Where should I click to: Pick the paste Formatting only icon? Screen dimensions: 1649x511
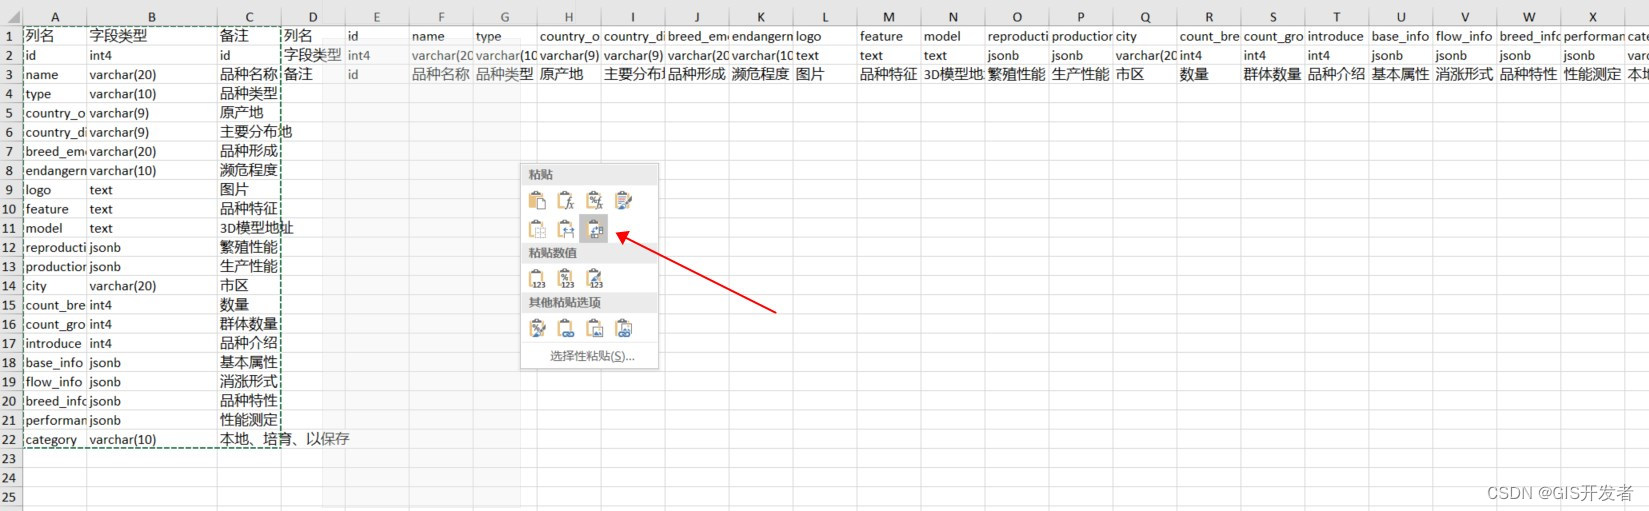[x=537, y=328]
